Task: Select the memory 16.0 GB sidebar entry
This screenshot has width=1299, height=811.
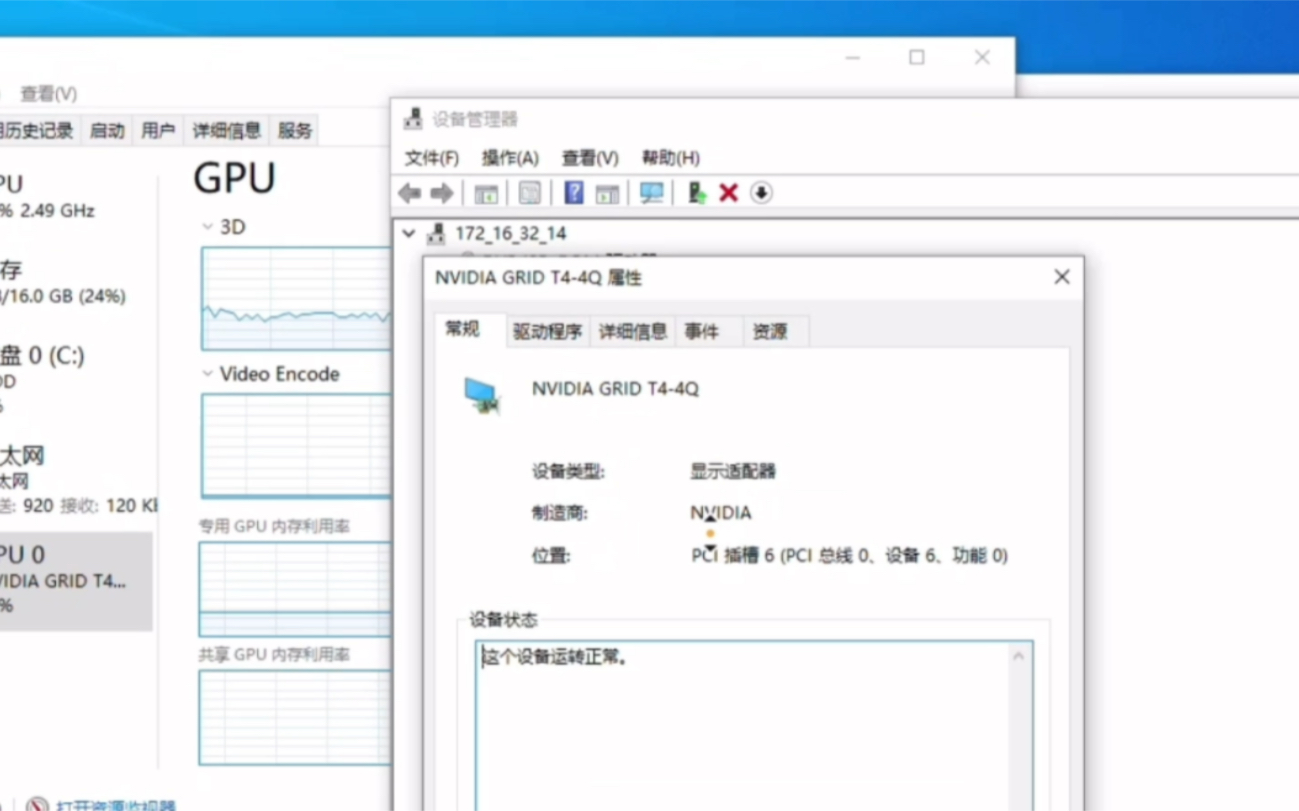Action: tap(76, 282)
